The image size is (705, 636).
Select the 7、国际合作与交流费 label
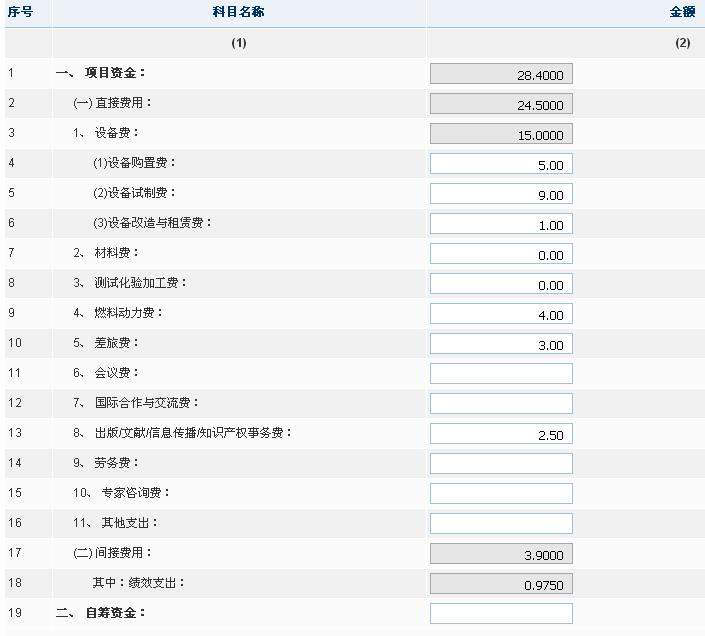tap(136, 403)
